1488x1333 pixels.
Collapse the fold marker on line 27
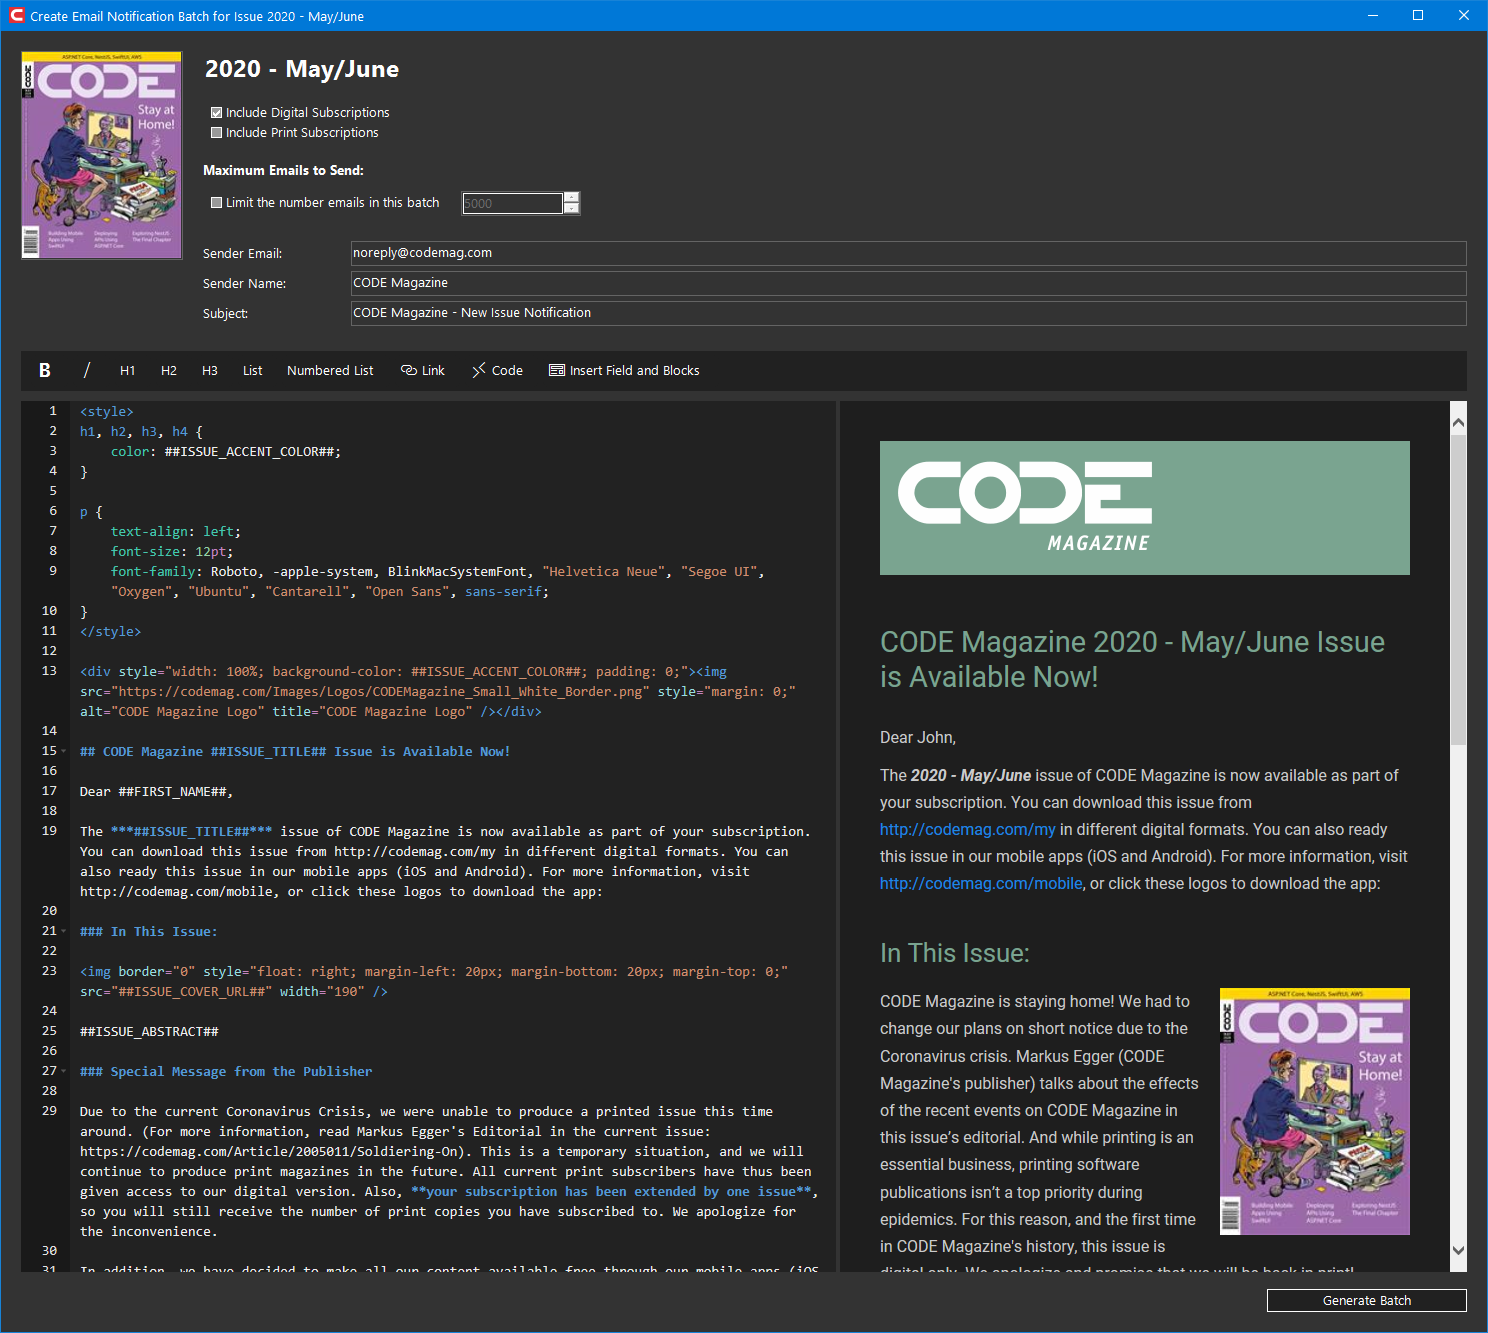pyautogui.click(x=64, y=1072)
